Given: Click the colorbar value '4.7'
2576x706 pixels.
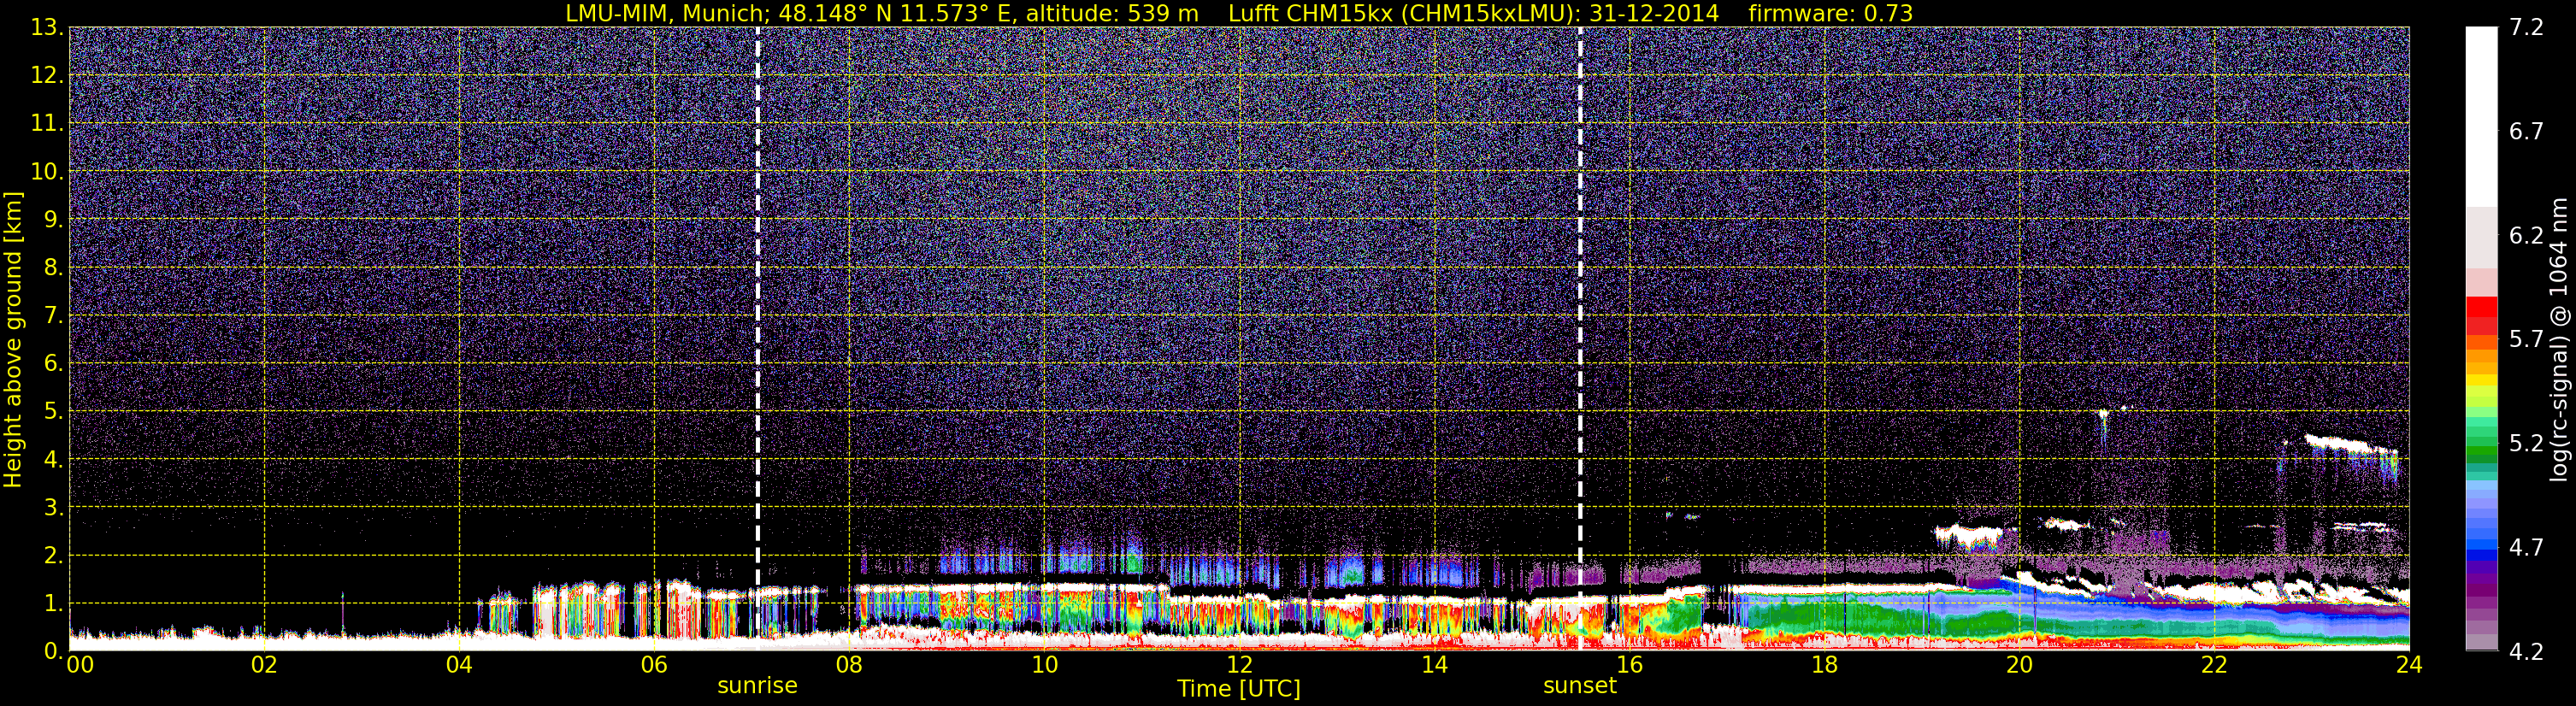Looking at the screenshot, I should click(2526, 547).
